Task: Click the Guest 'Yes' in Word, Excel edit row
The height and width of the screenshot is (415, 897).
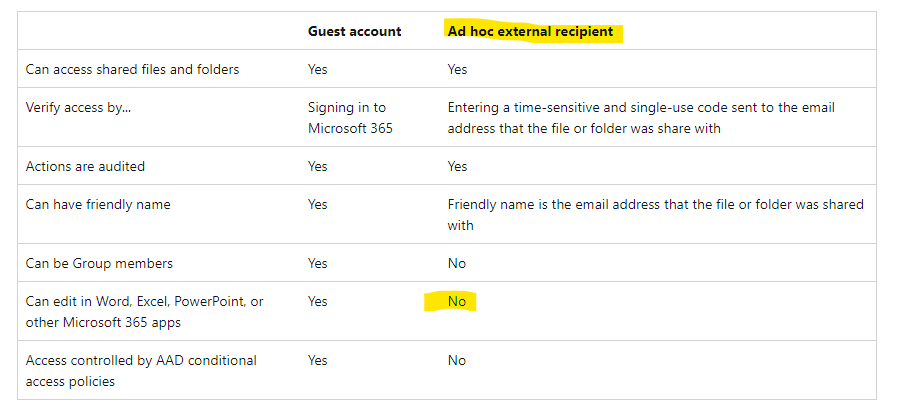Action: tap(317, 301)
